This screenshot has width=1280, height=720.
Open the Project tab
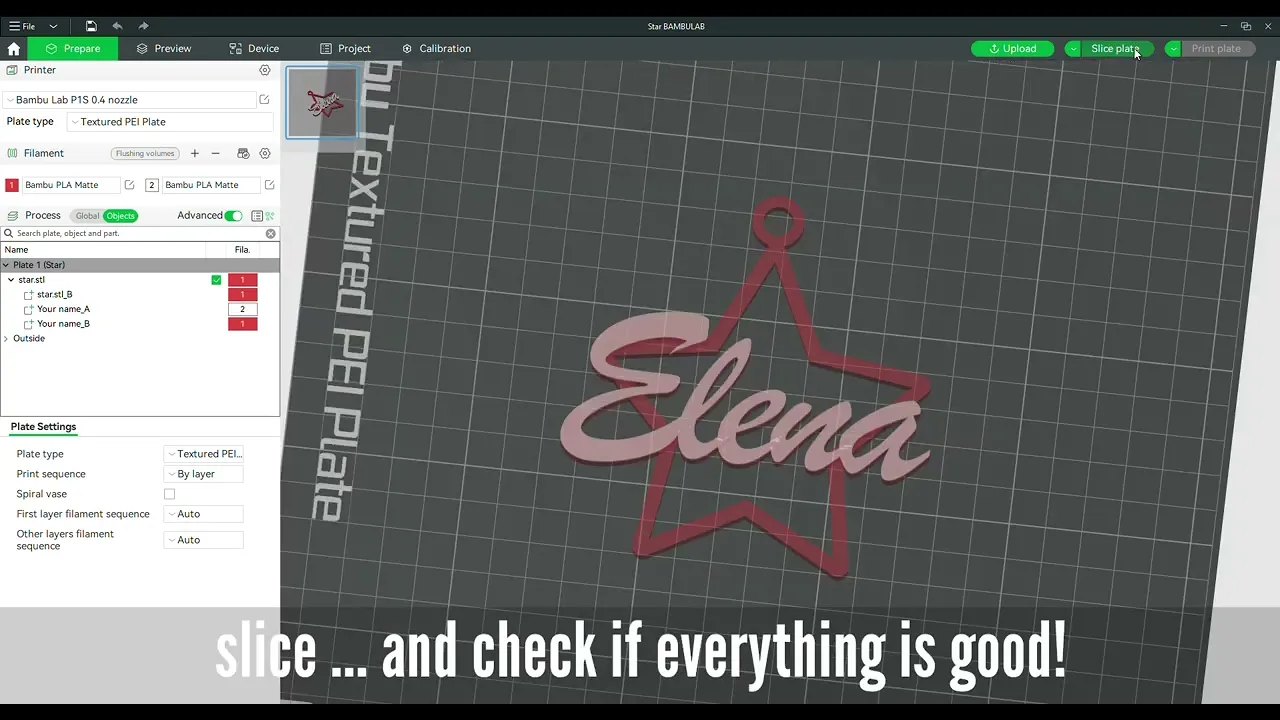[x=345, y=48]
